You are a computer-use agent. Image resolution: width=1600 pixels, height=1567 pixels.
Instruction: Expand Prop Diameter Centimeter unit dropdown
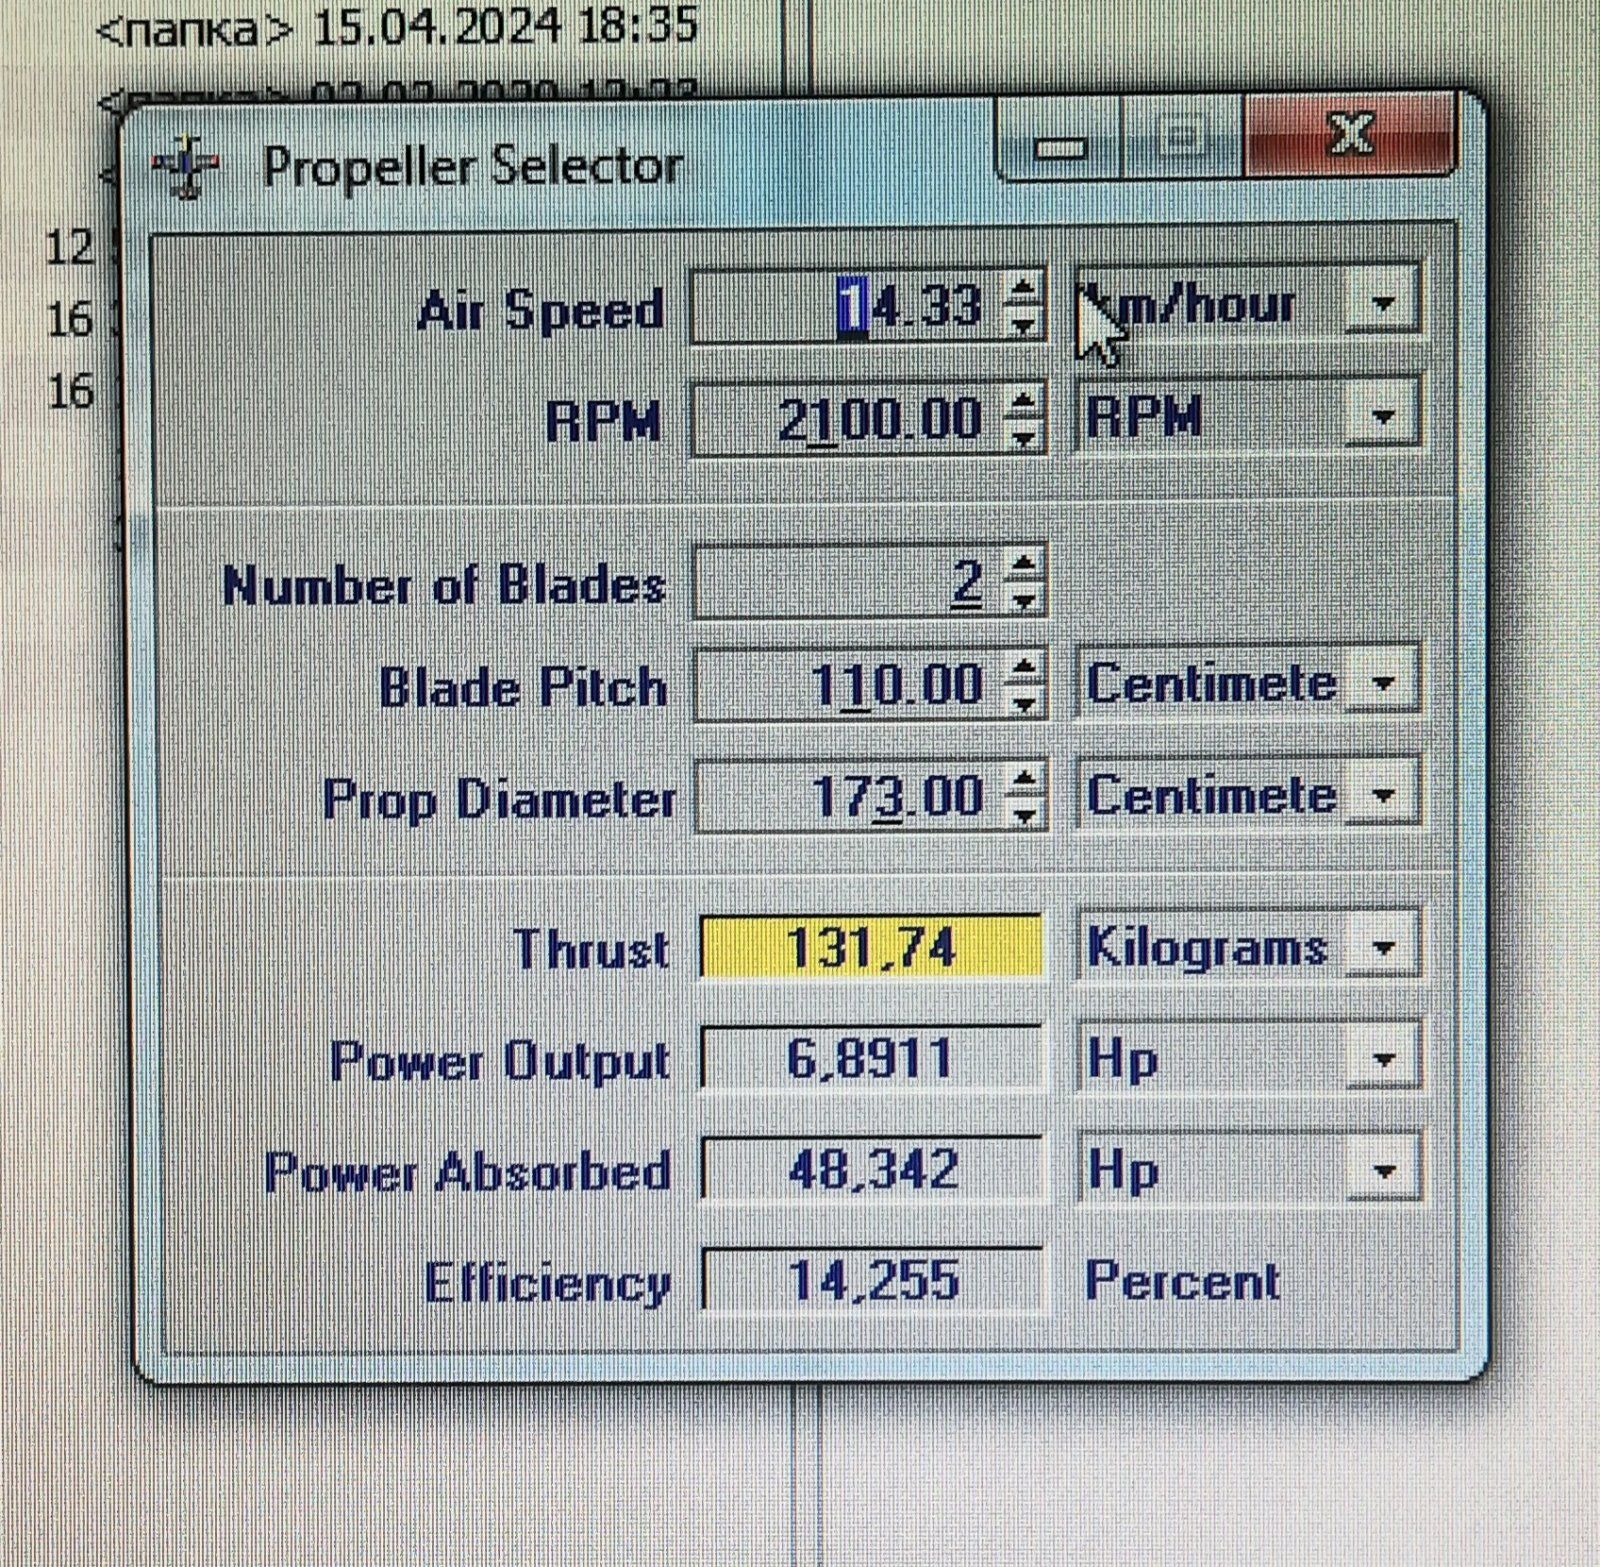(x=1383, y=796)
